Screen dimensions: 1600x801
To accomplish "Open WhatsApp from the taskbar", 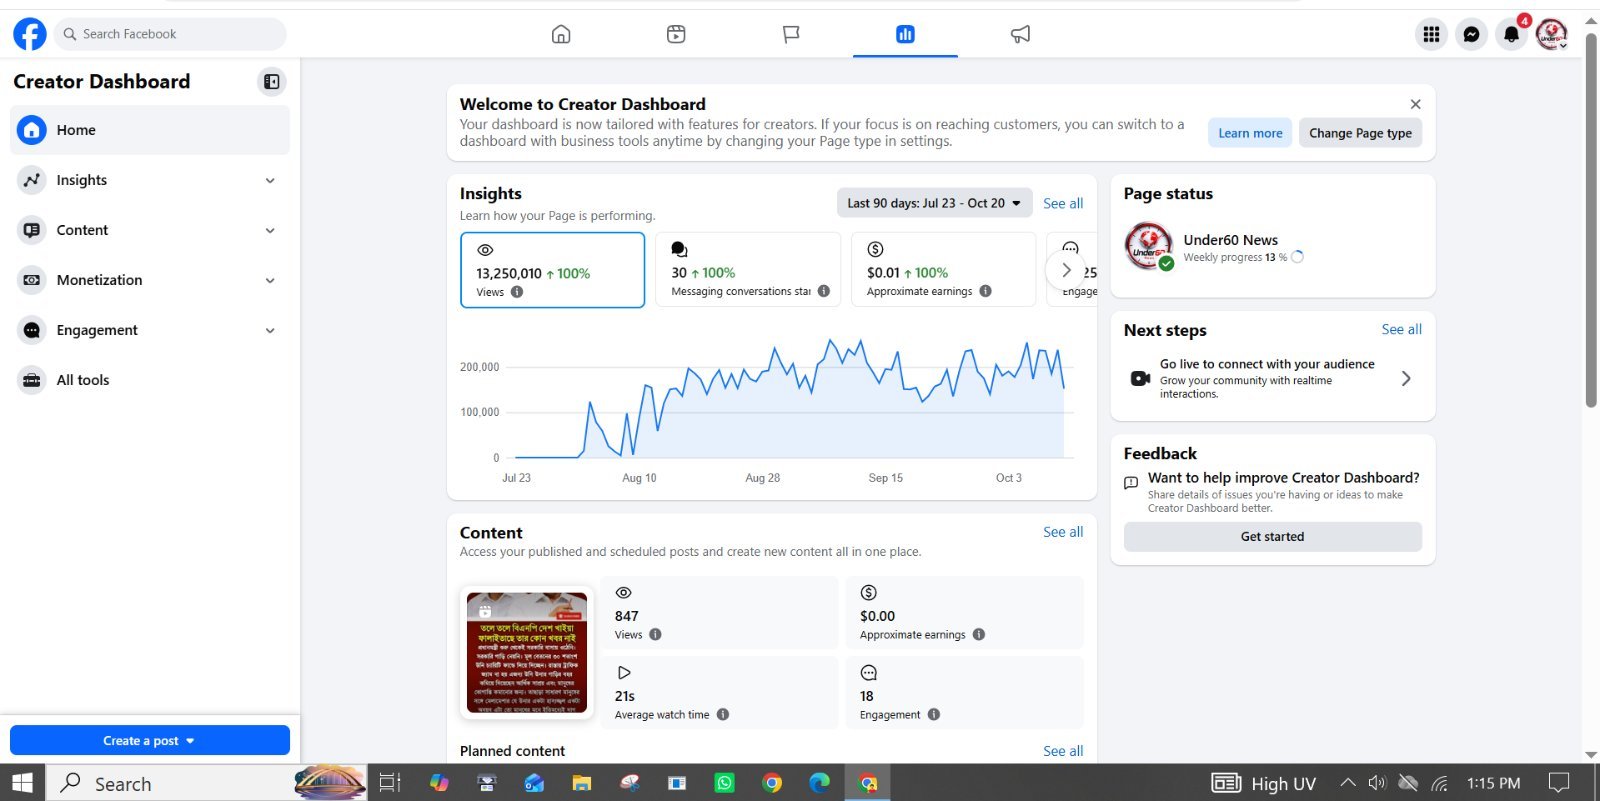I will [x=724, y=783].
